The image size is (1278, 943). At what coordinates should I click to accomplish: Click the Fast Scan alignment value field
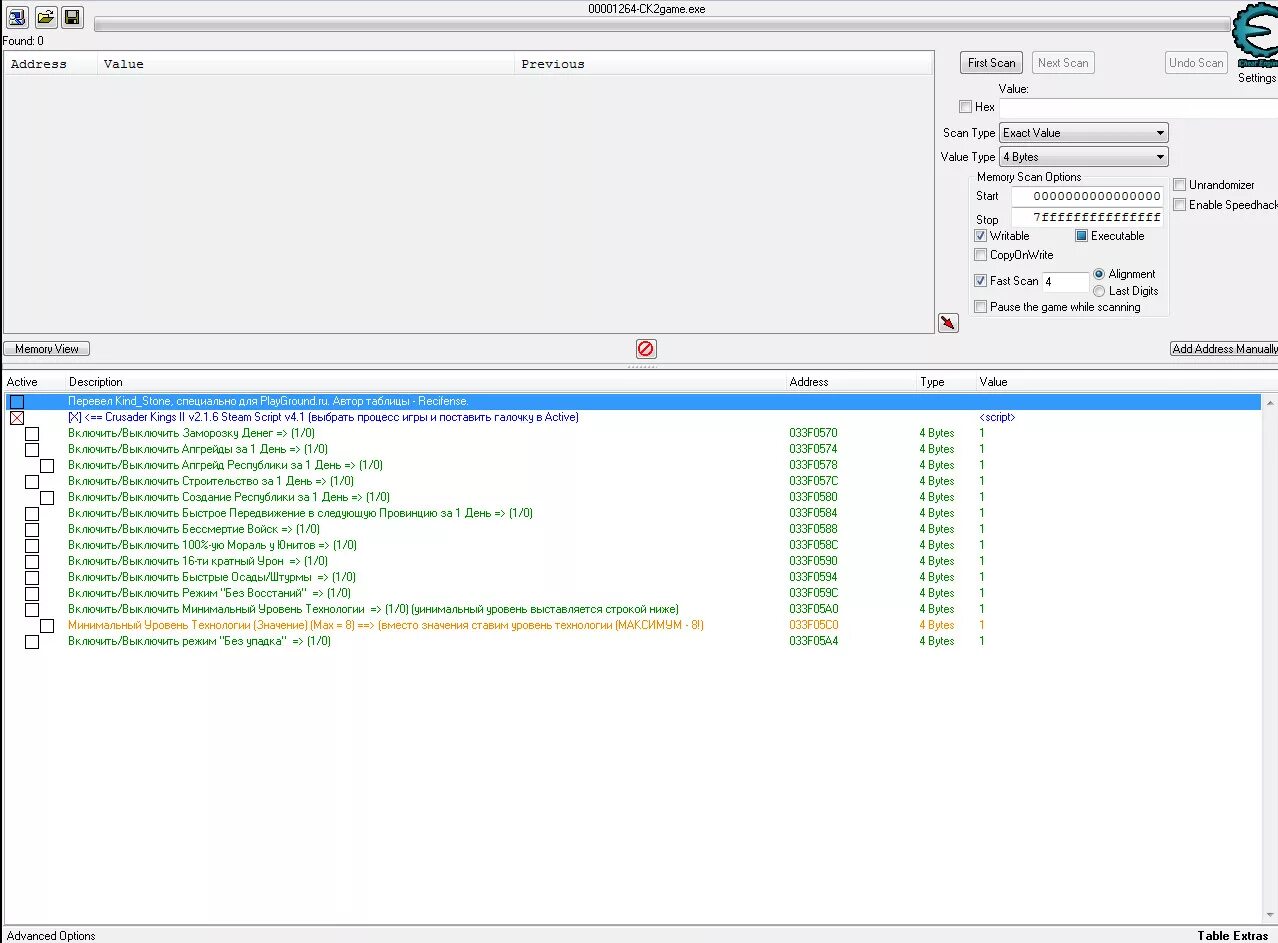coord(1065,282)
